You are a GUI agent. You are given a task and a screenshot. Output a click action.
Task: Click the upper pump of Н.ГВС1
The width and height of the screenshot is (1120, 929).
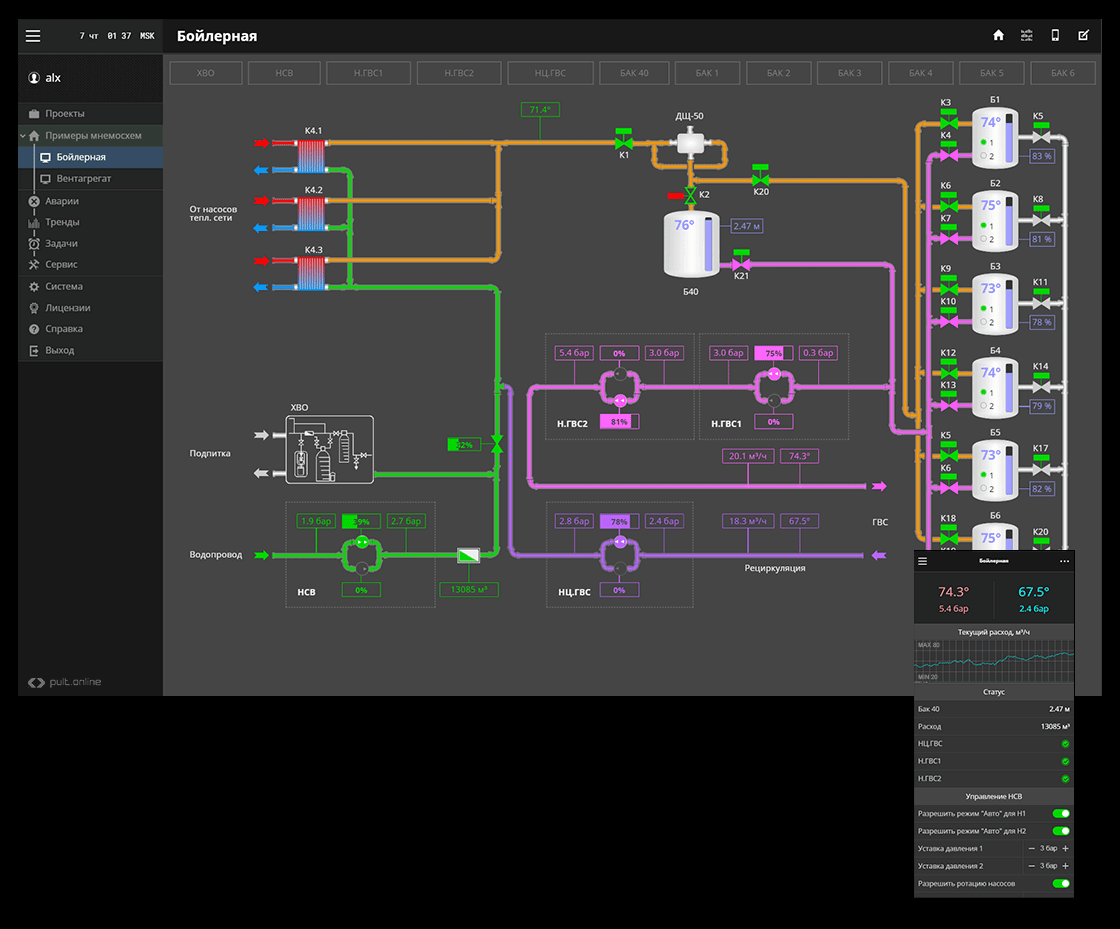774,373
